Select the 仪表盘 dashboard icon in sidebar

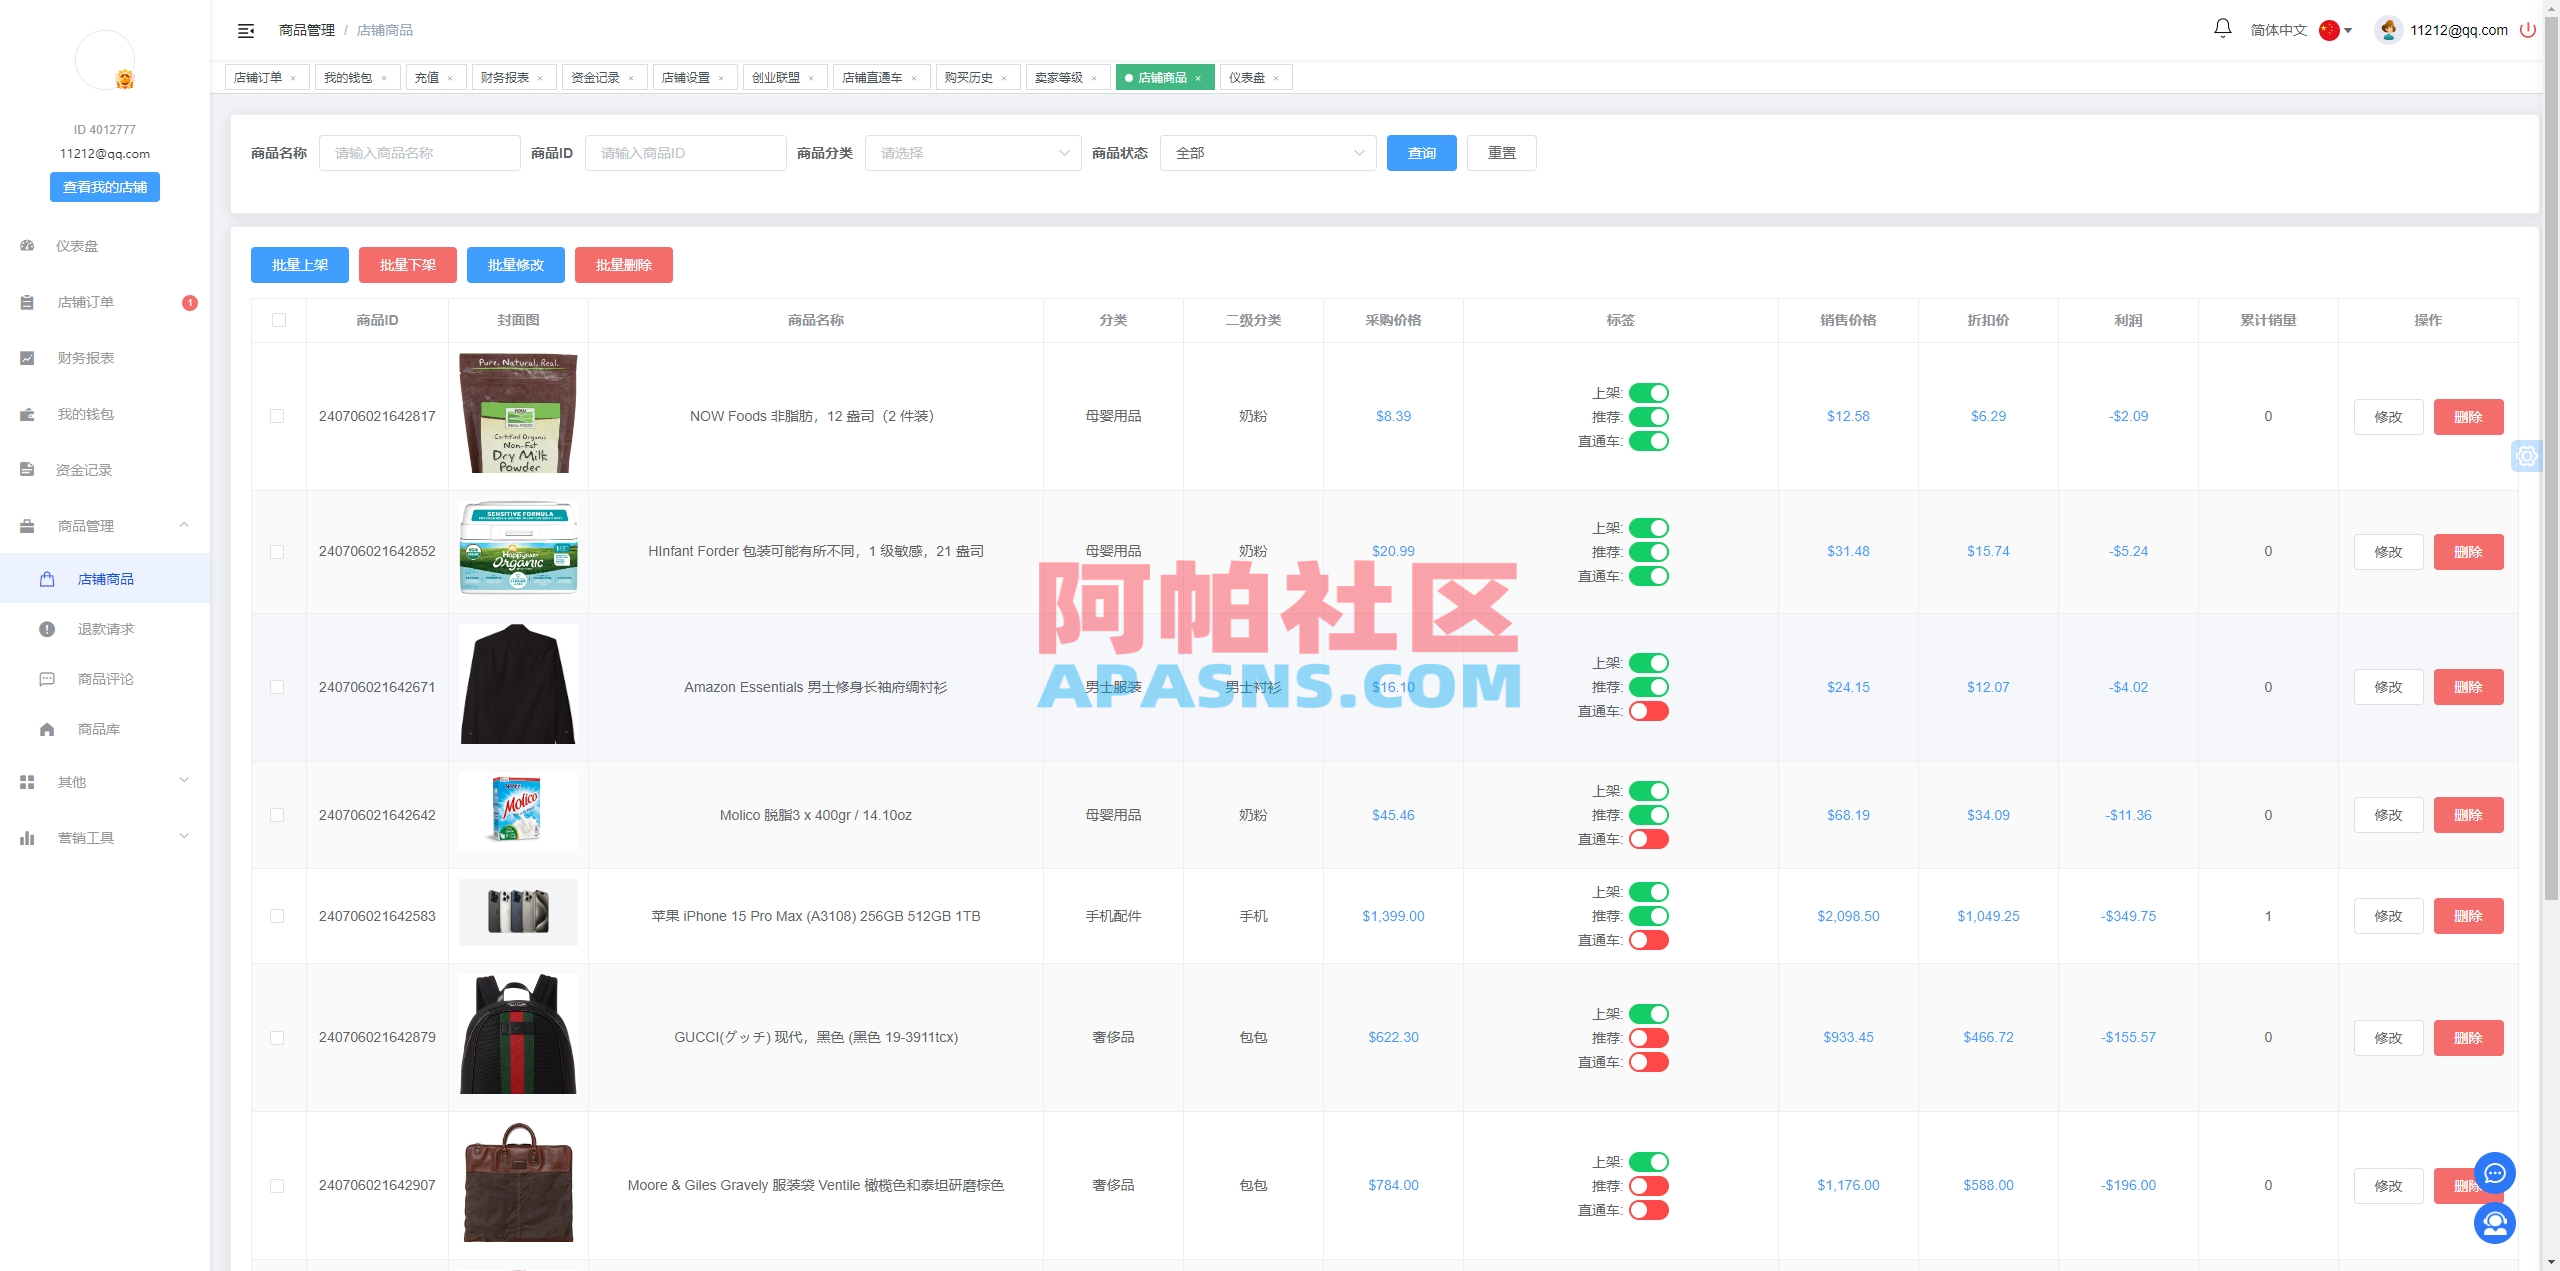pyautogui.click(x=26, y=245)
